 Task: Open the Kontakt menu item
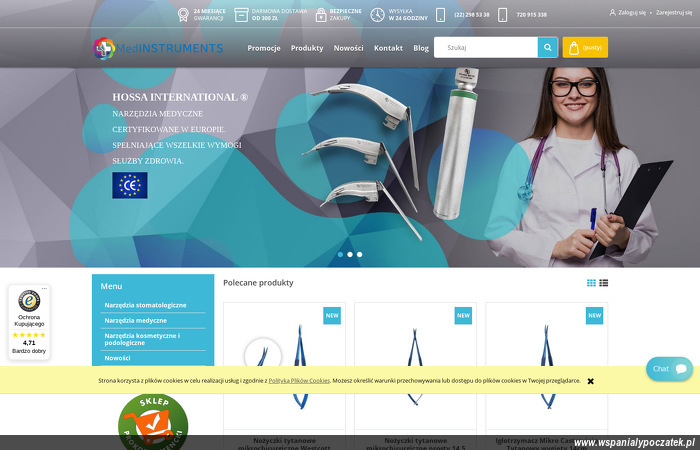(x=388, y=48)
